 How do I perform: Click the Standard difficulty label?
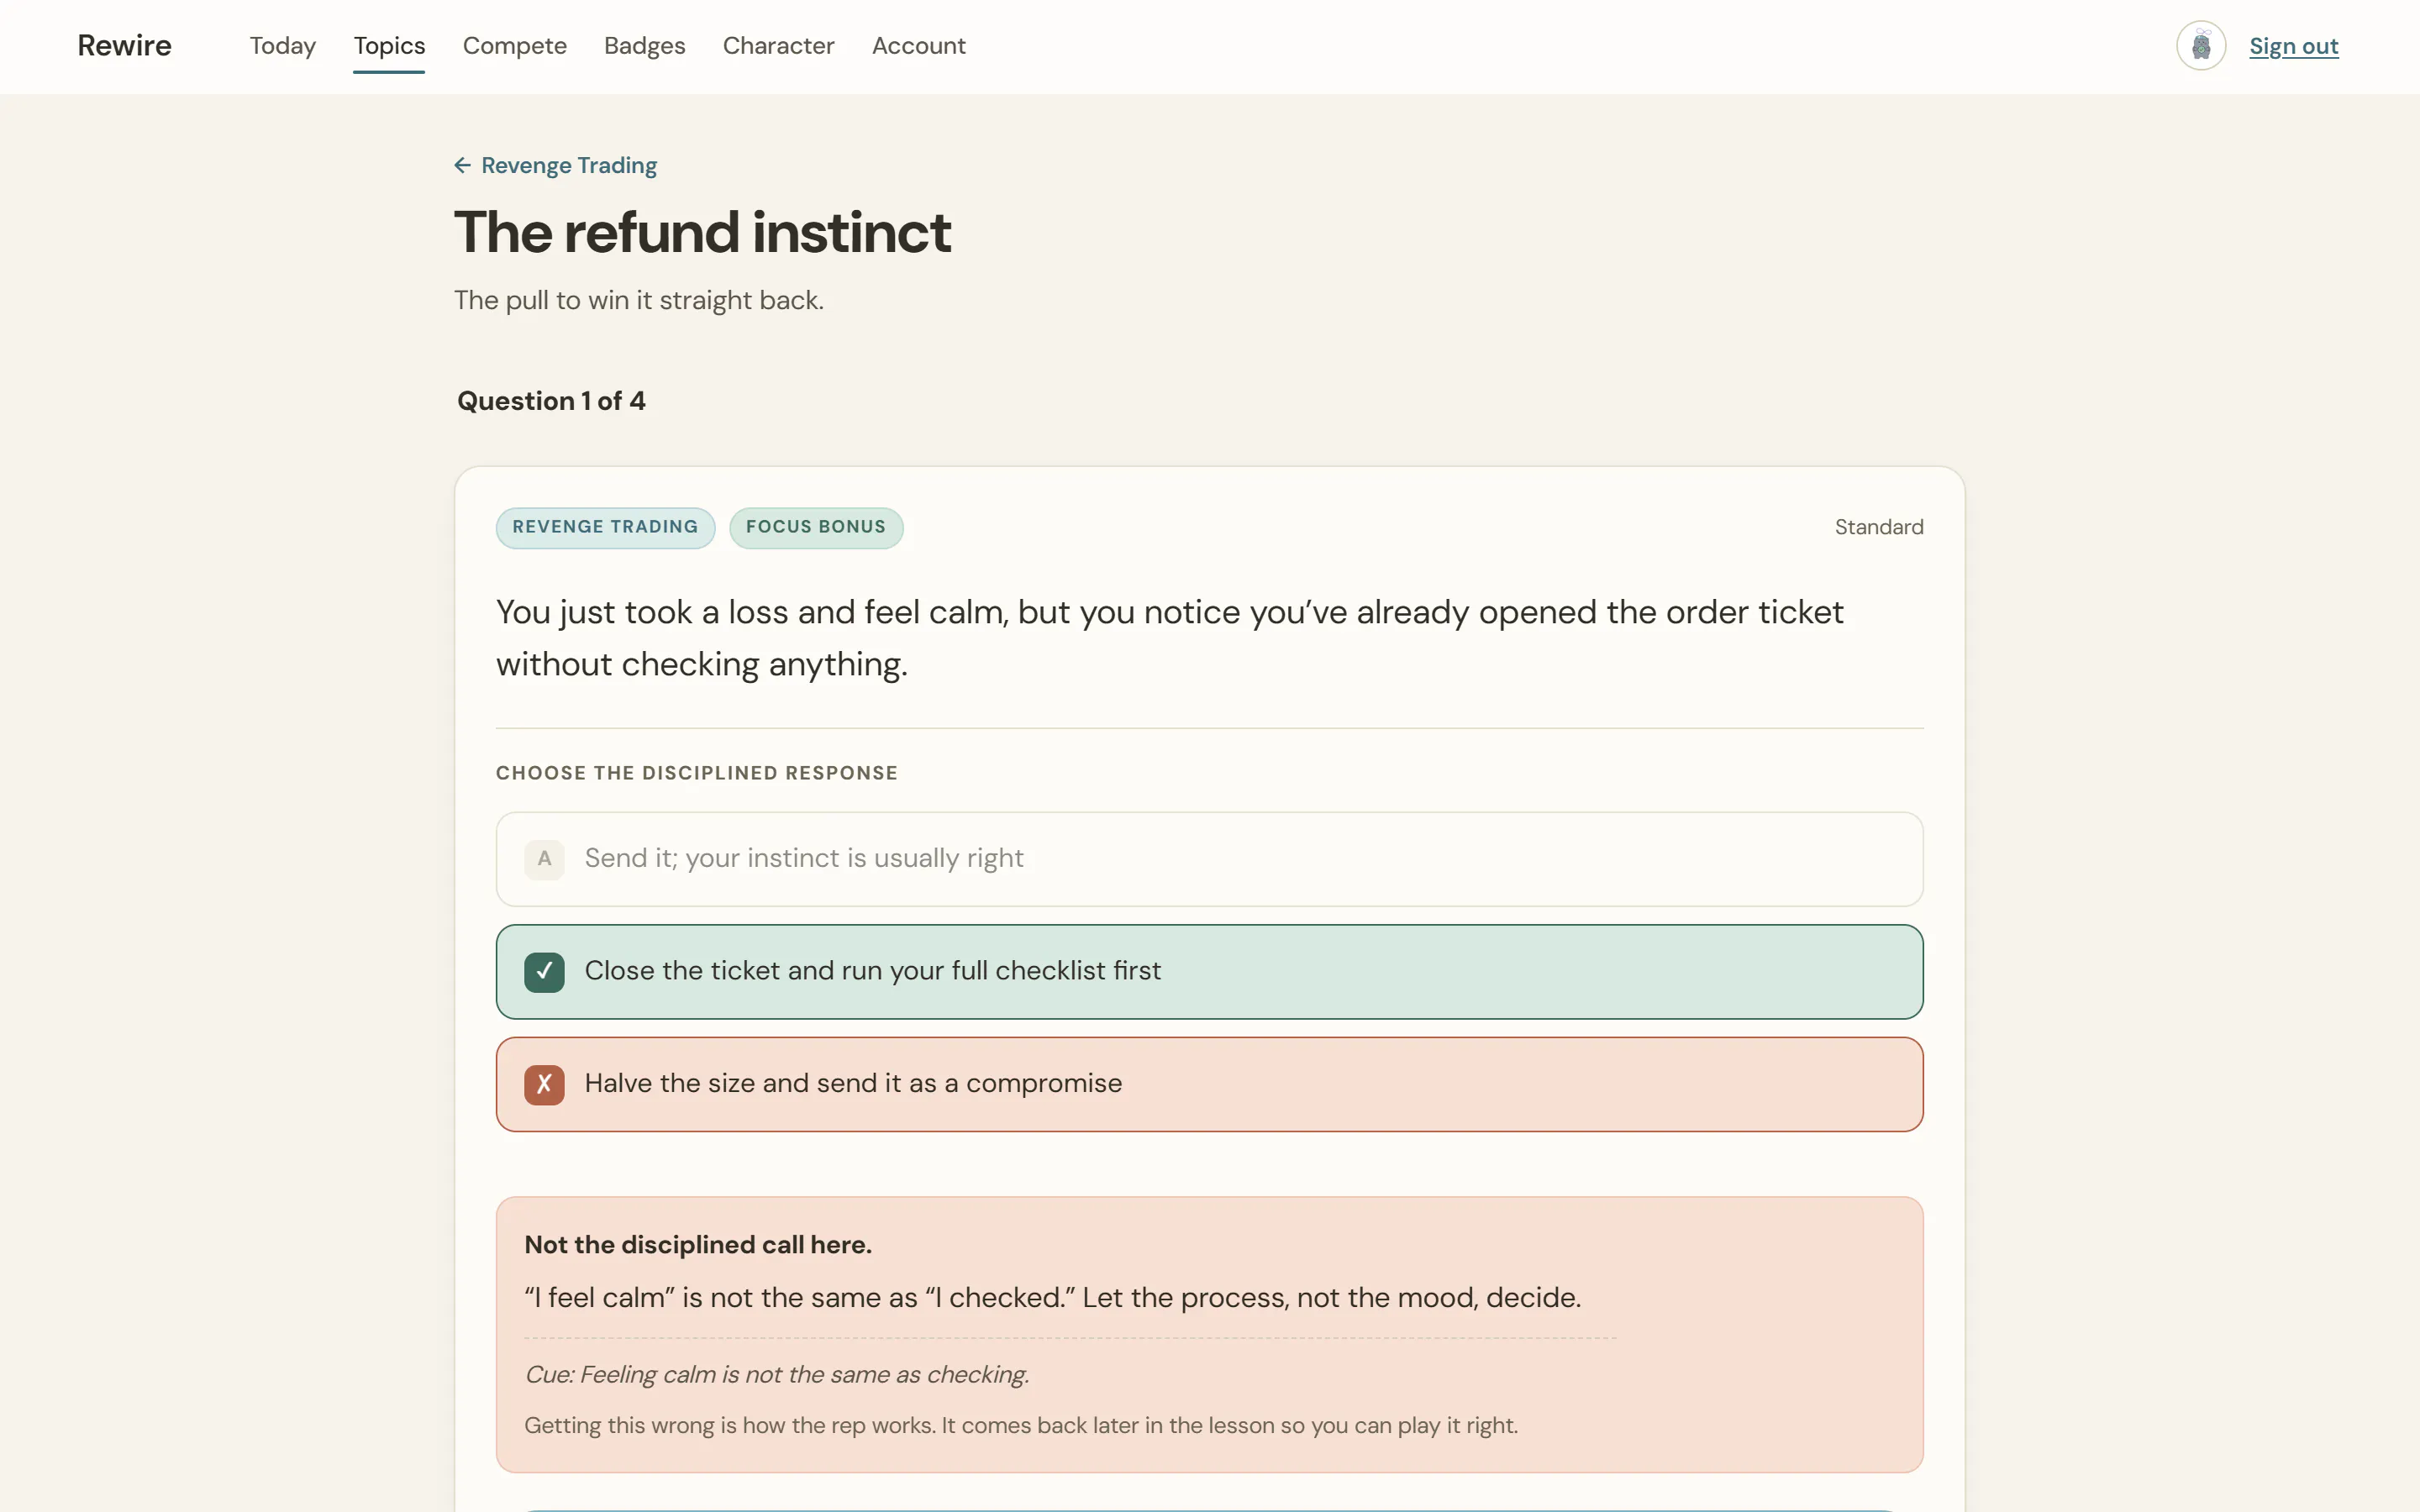click(x=1878, y=527)
